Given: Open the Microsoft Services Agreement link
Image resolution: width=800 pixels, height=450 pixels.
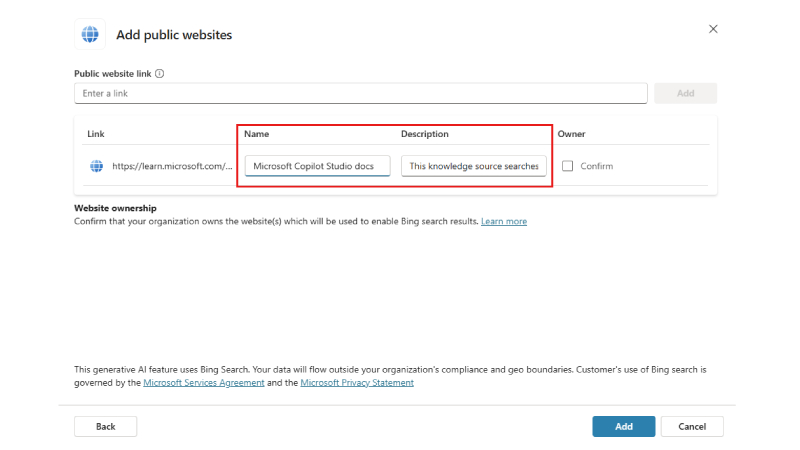Looking at the screenshot, I should 204,383.
